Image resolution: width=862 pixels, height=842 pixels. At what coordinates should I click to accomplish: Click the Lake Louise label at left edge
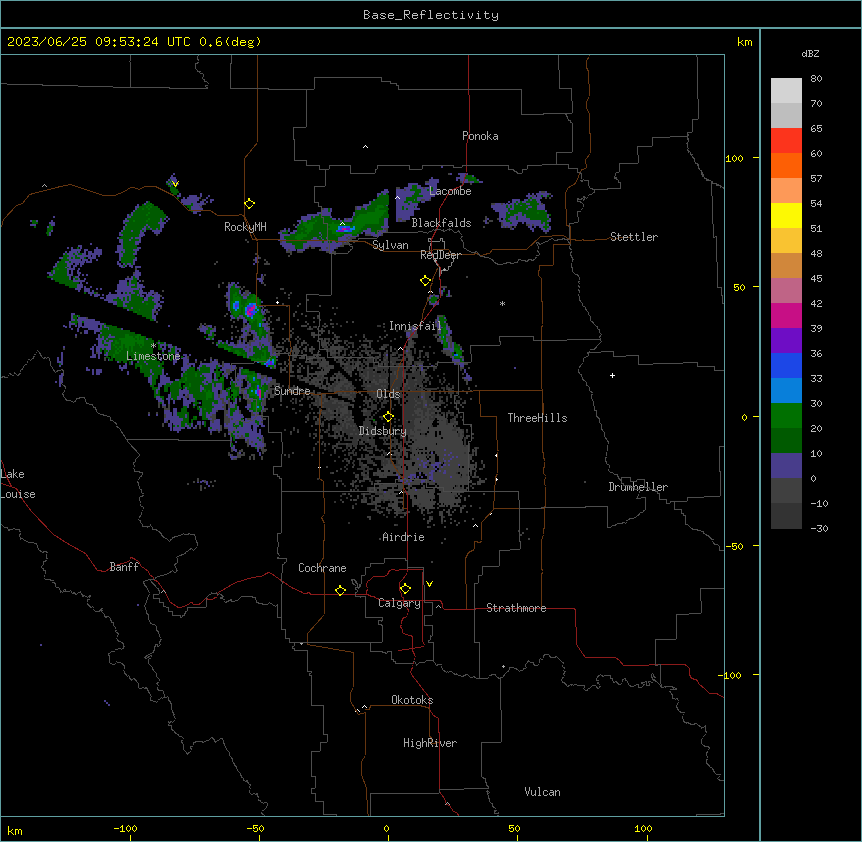click(18, 484)
